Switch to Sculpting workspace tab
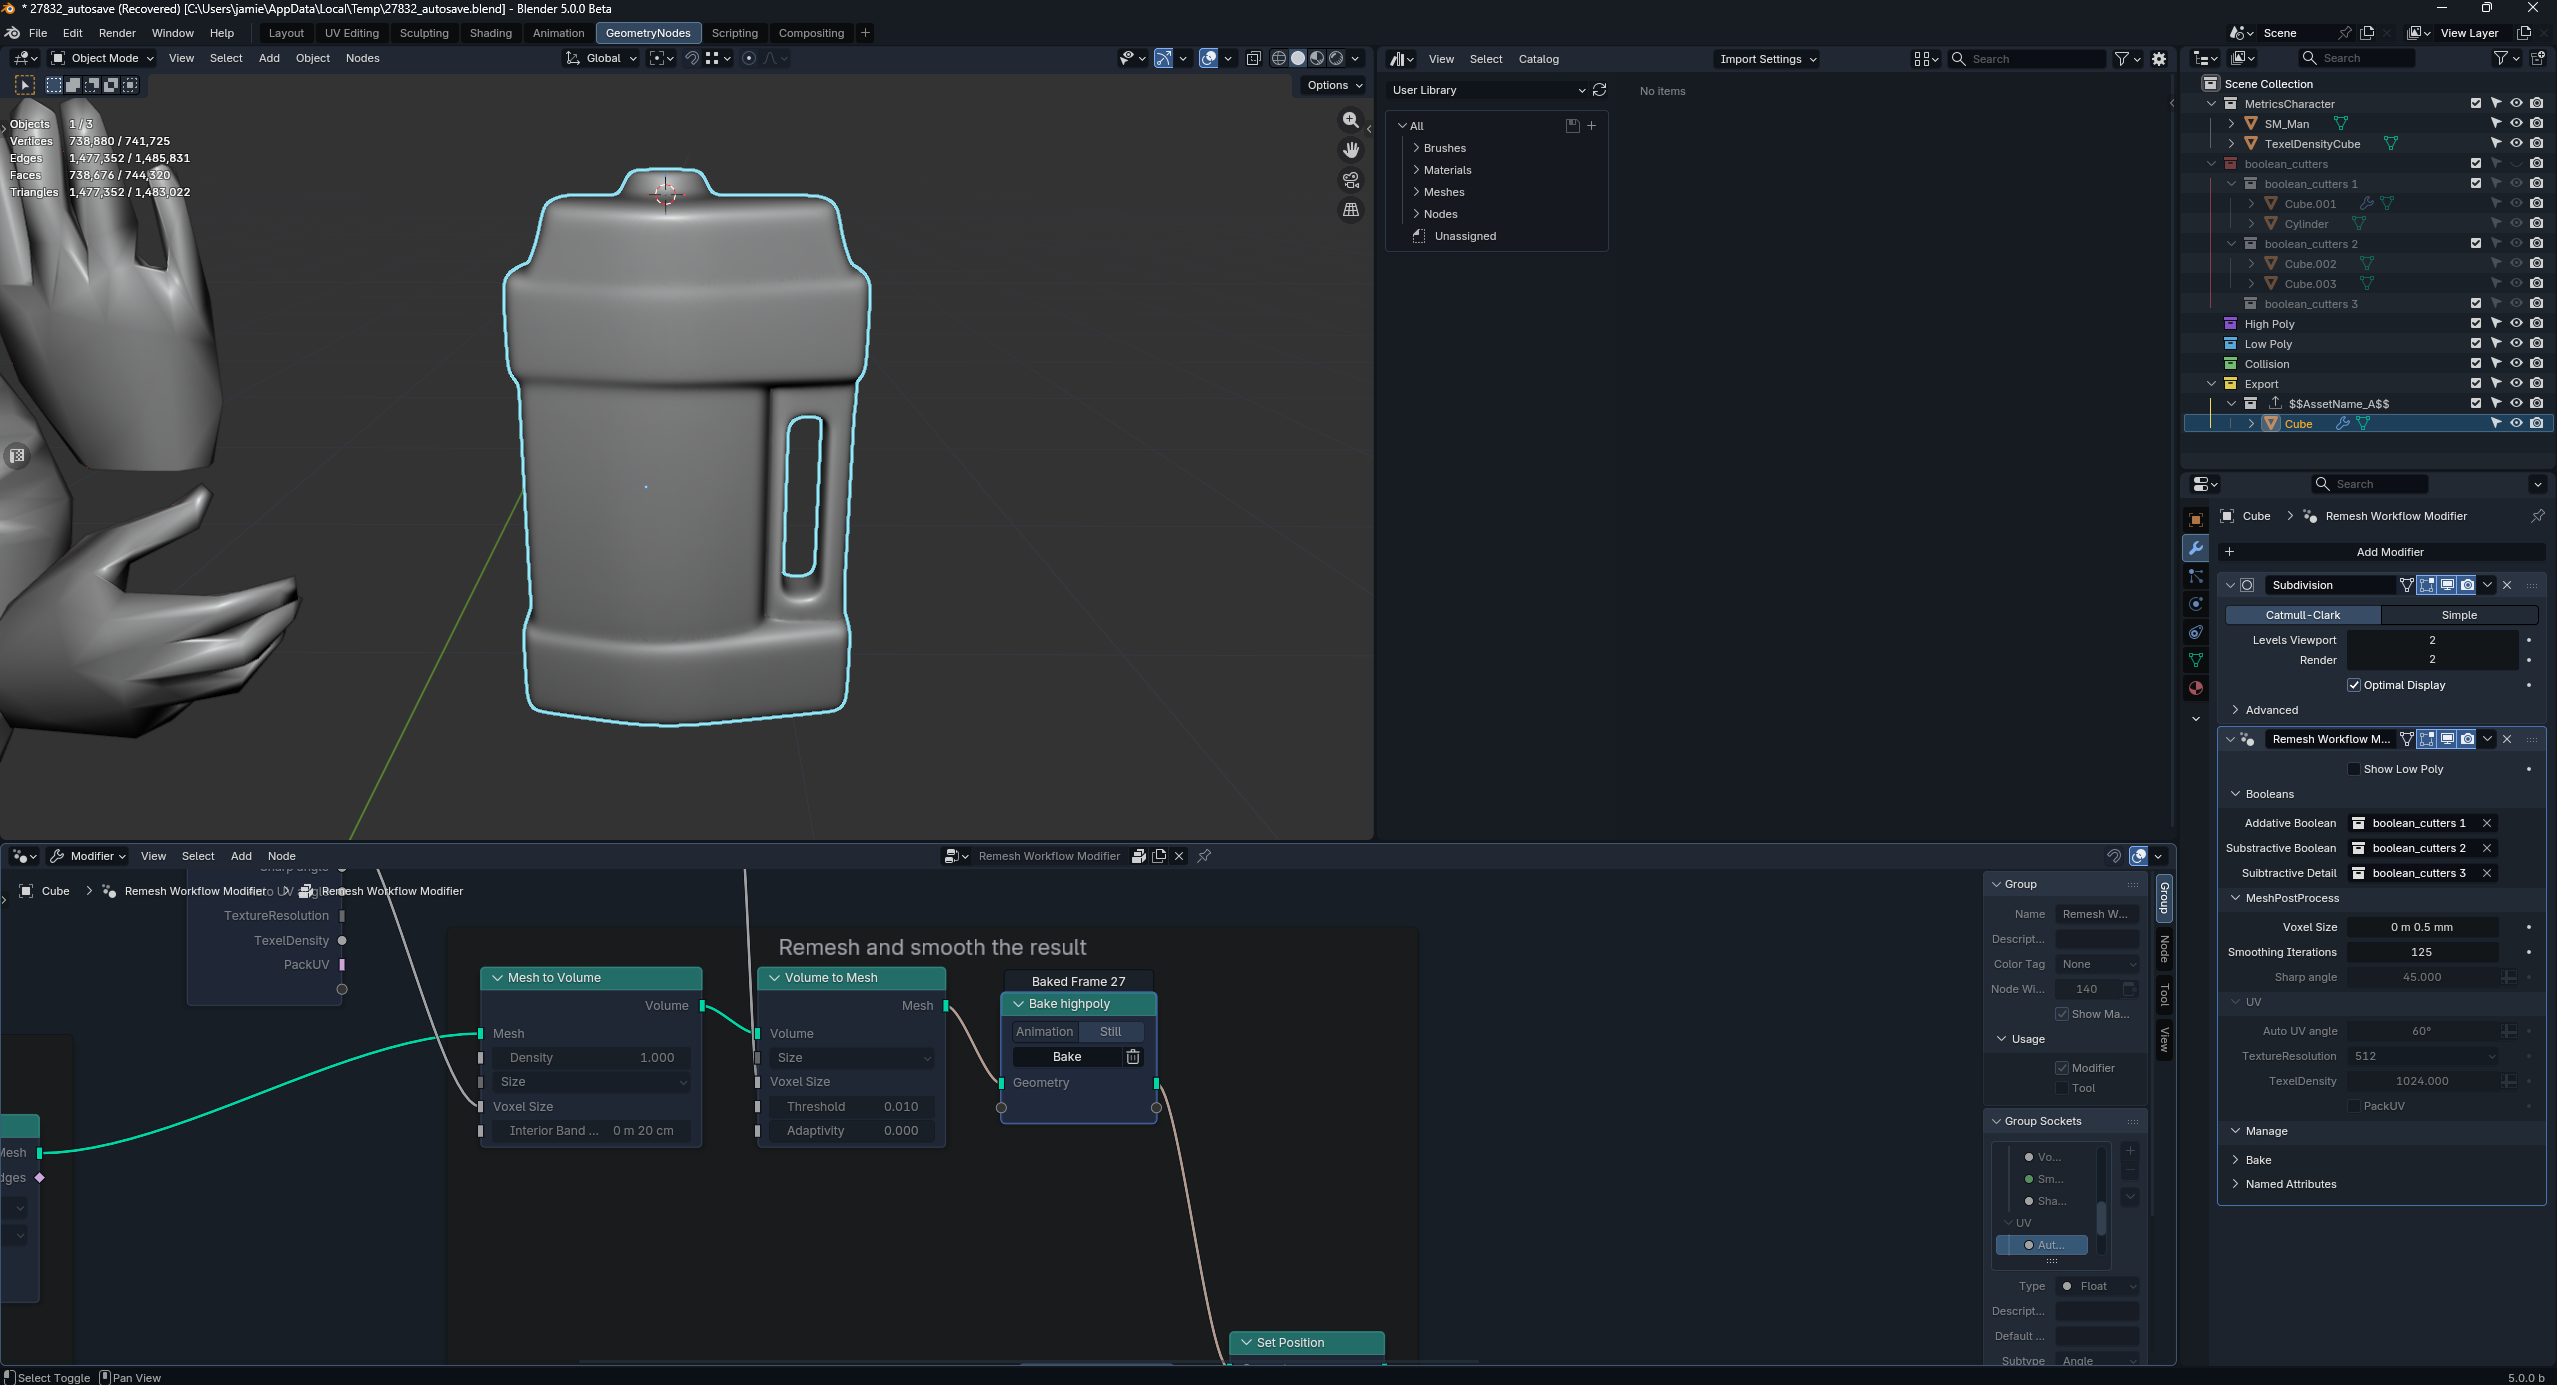Screen dimensions: 2557x1385 point(424,33)
